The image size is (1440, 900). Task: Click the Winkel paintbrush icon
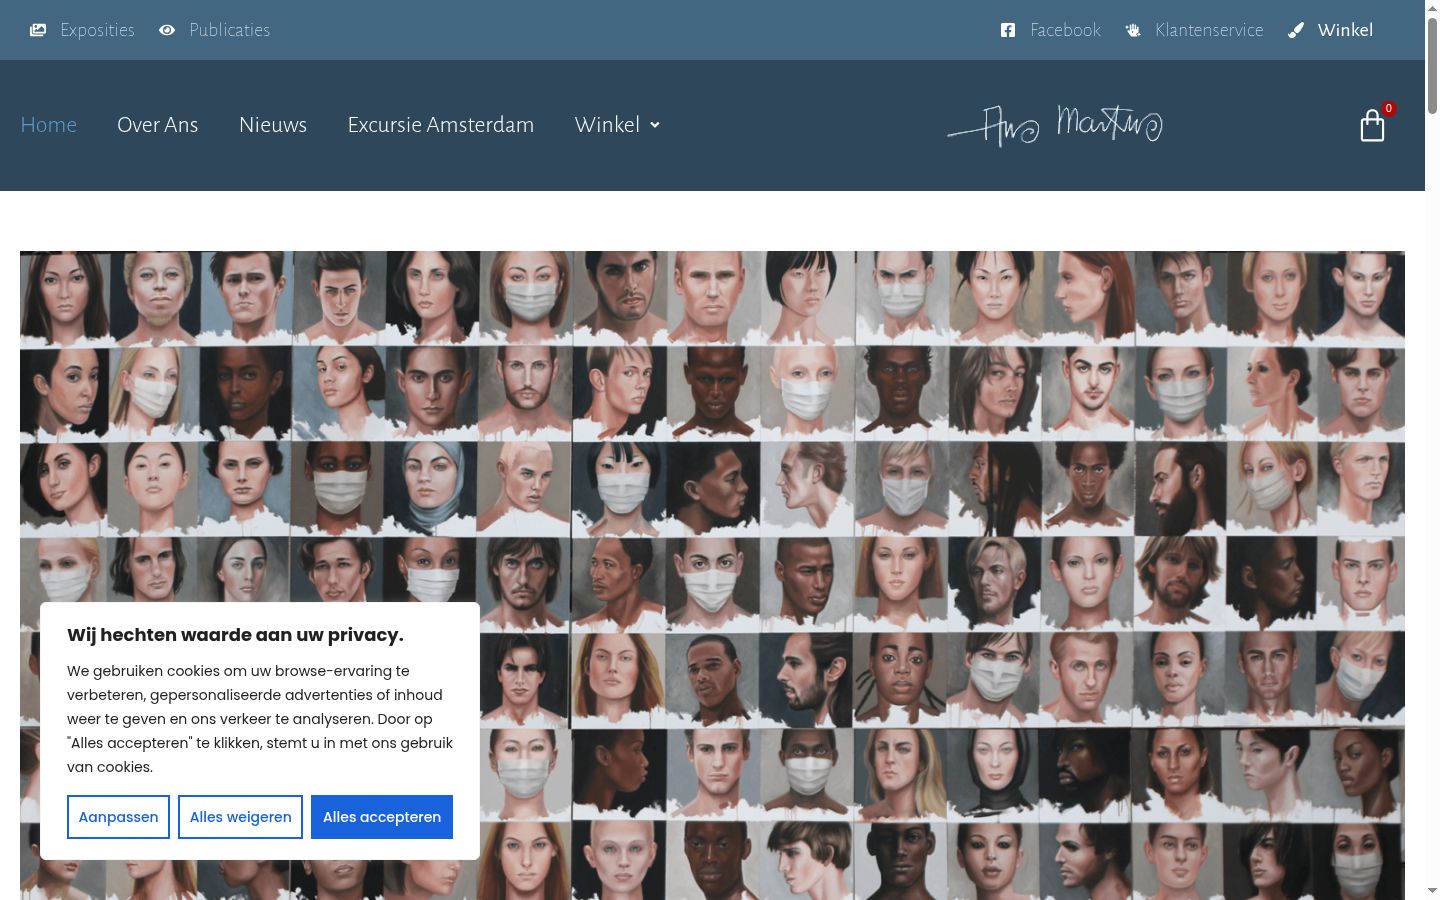pyautogui.click(x=1296, y=30)
